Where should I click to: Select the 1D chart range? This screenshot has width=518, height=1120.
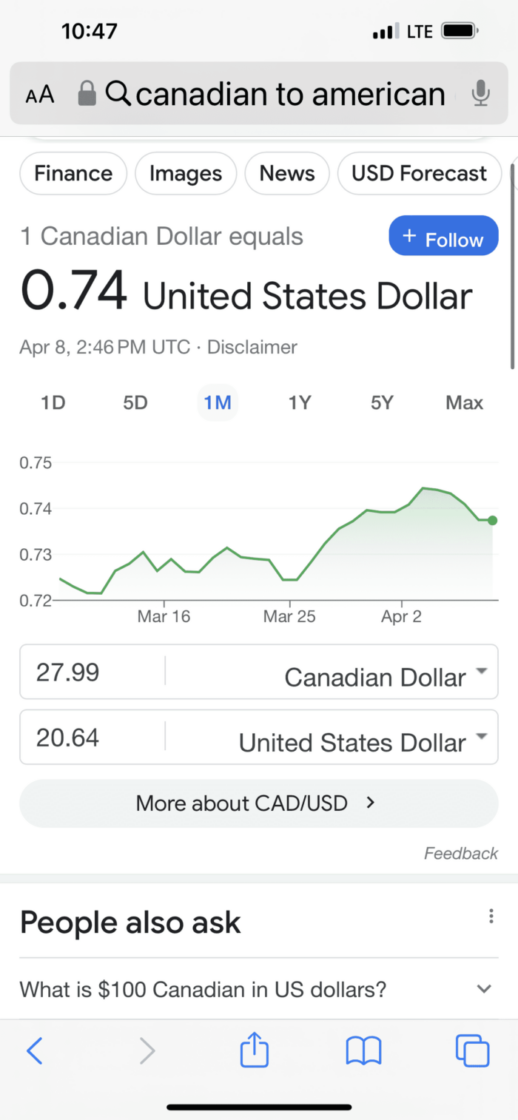[x=53, y=403]
